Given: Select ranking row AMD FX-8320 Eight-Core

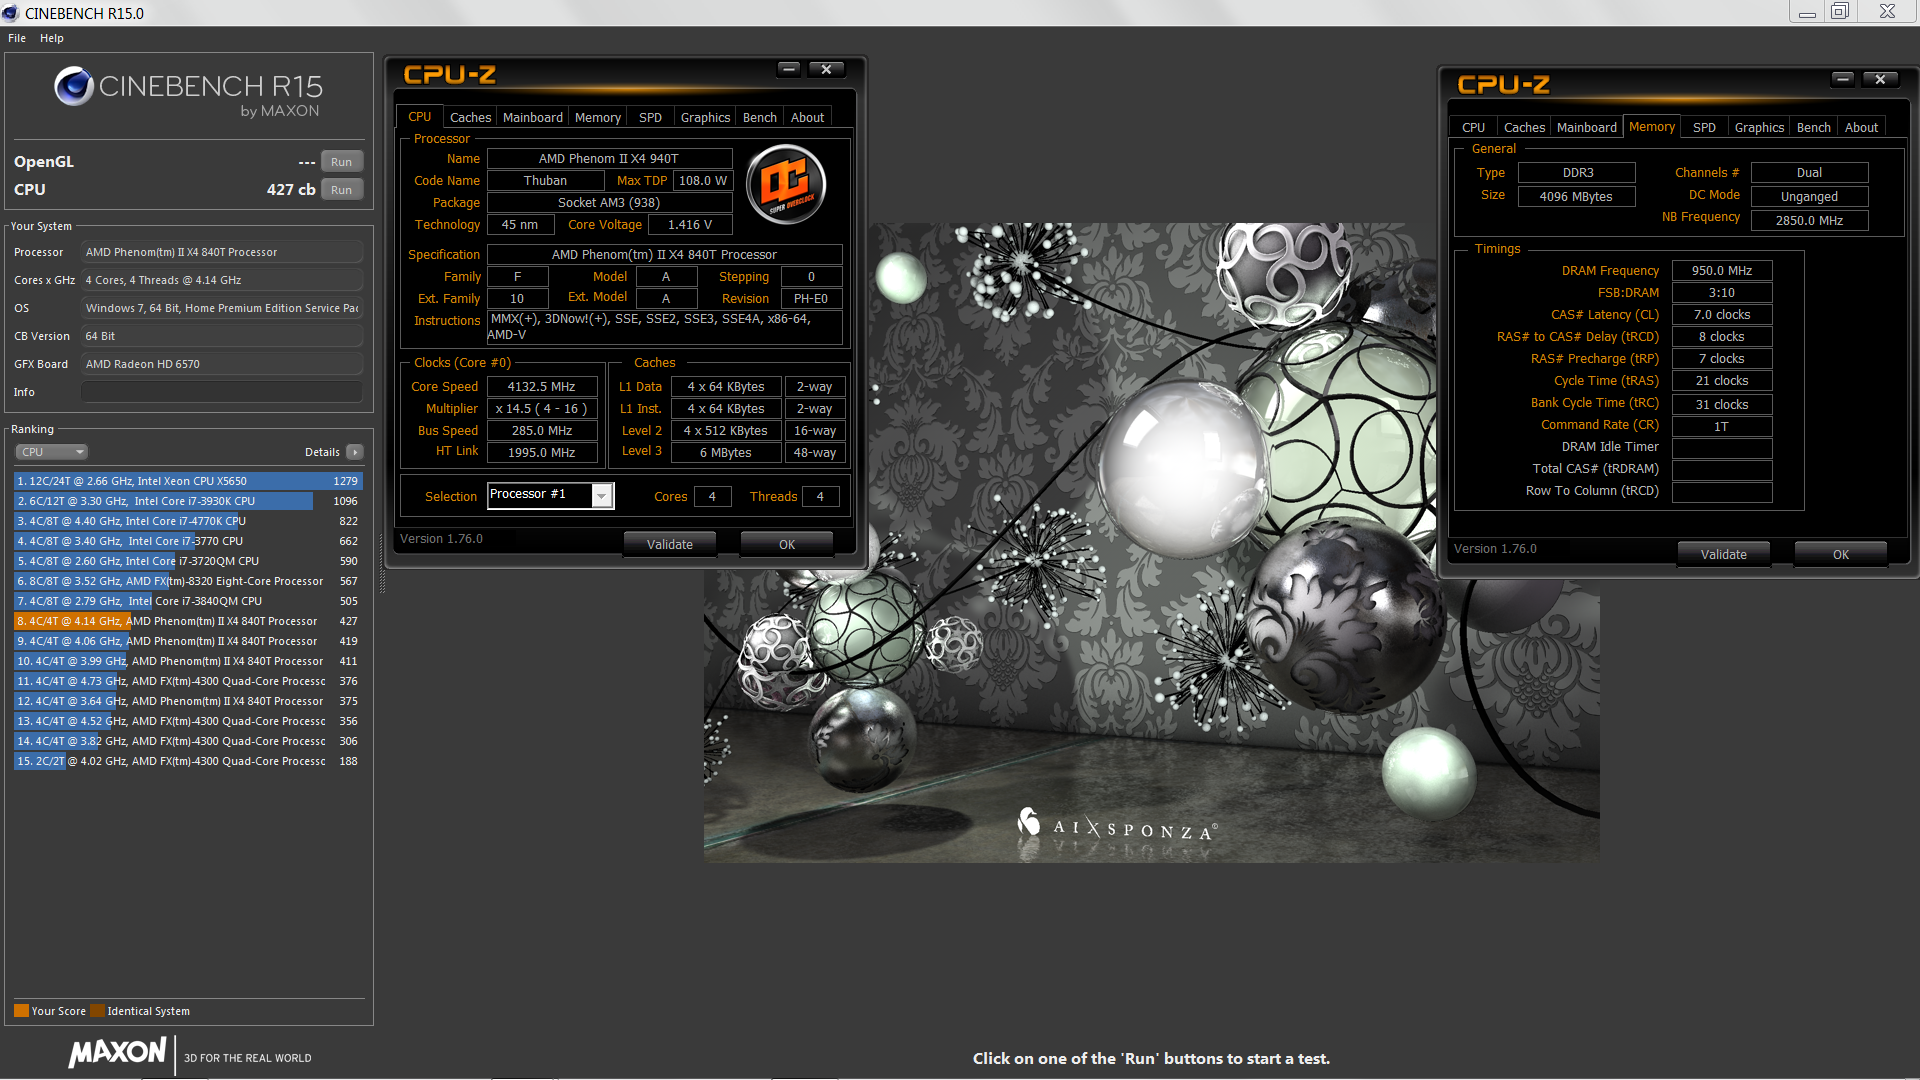Looking at the screenshot, I should click(188, 581).
